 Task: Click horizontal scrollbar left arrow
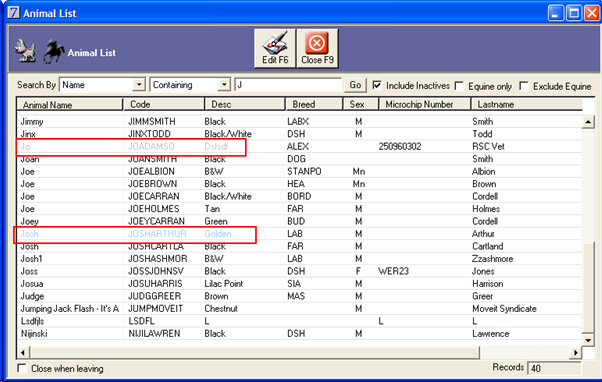pyautogui.click(x=23, y=352)
